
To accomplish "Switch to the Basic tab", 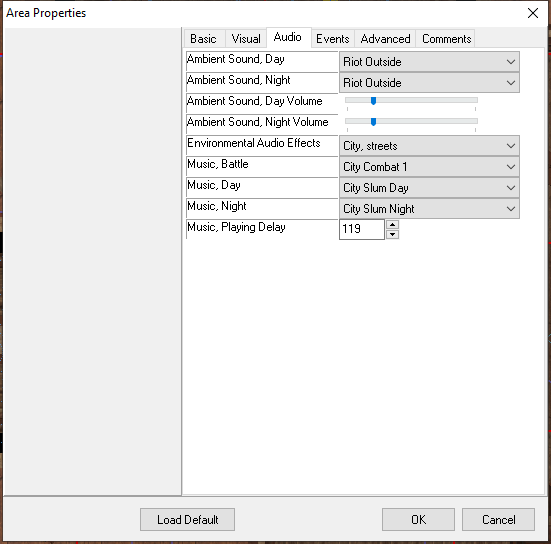I will pos(204,39).
